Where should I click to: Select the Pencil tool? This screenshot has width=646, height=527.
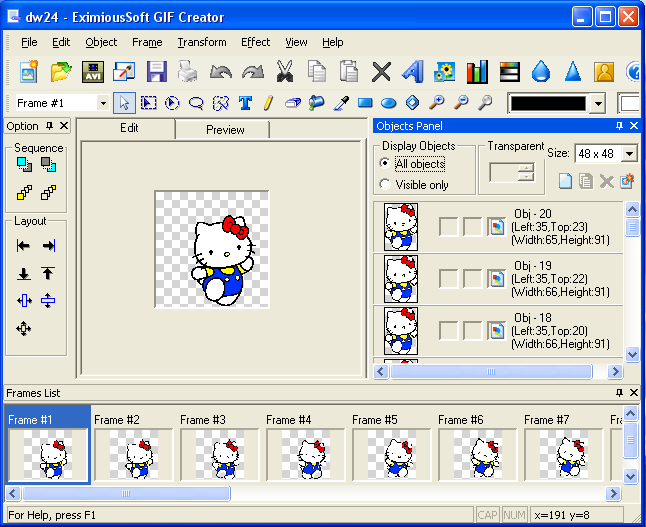click(x=268, y=103)
